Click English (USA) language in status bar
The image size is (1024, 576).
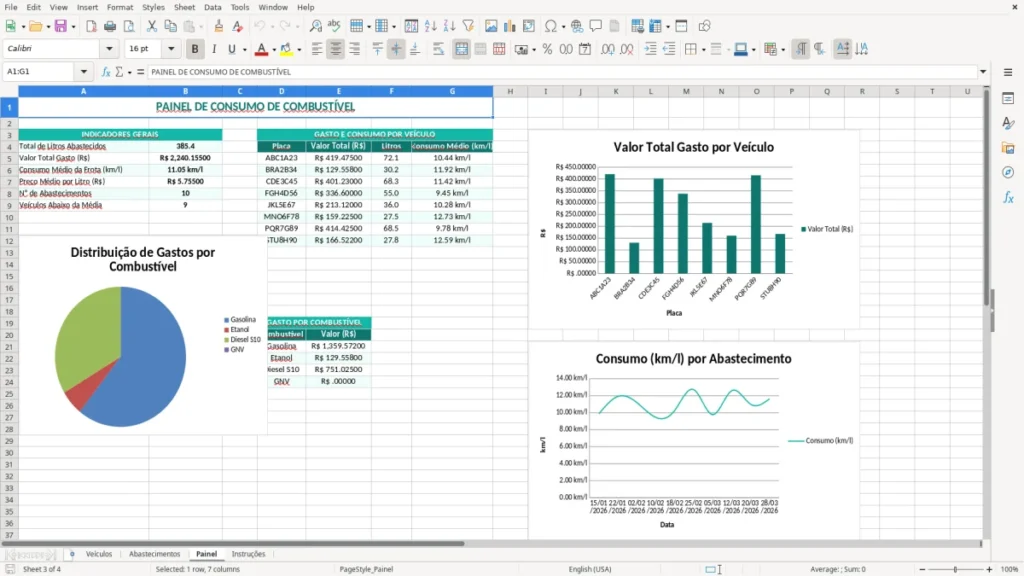[590, 569]
